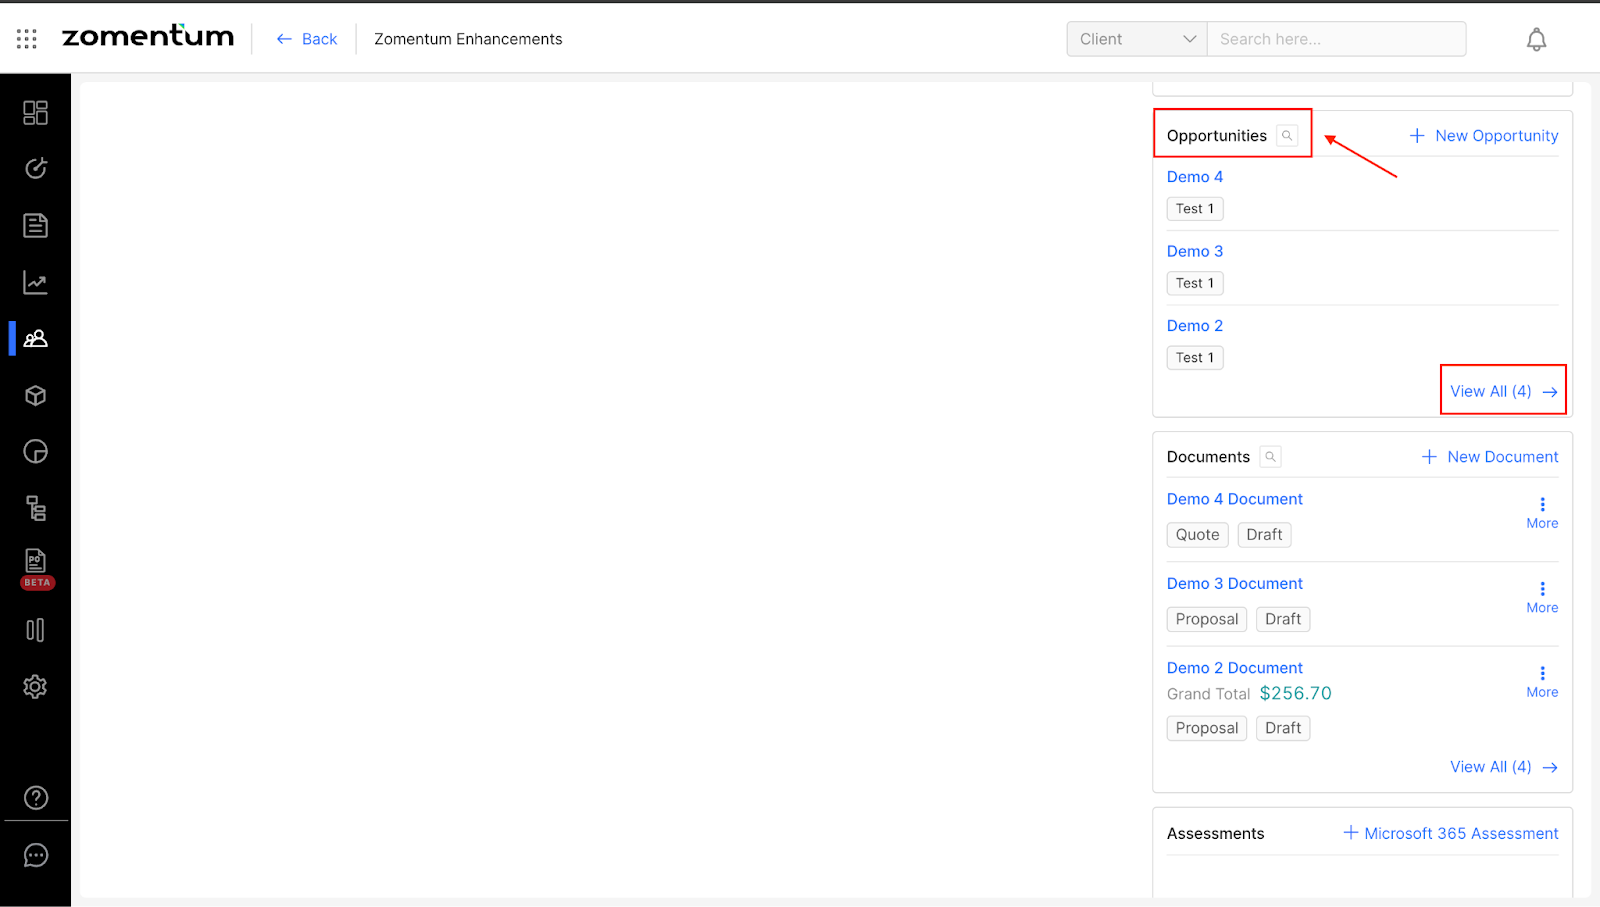Open Clients via sidebar people icon
This screenshot has height=907, width=1600.
point(36,339)
